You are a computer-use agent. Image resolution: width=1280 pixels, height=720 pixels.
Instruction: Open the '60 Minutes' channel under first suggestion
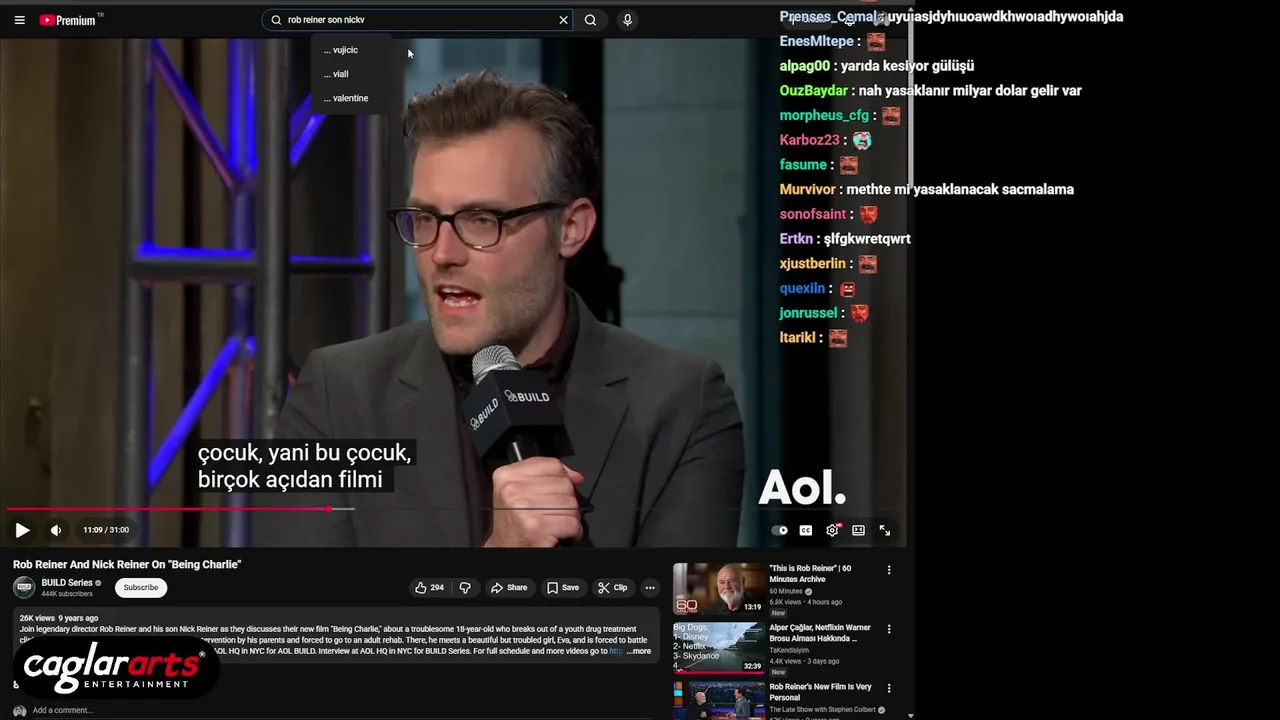[786, 591]
